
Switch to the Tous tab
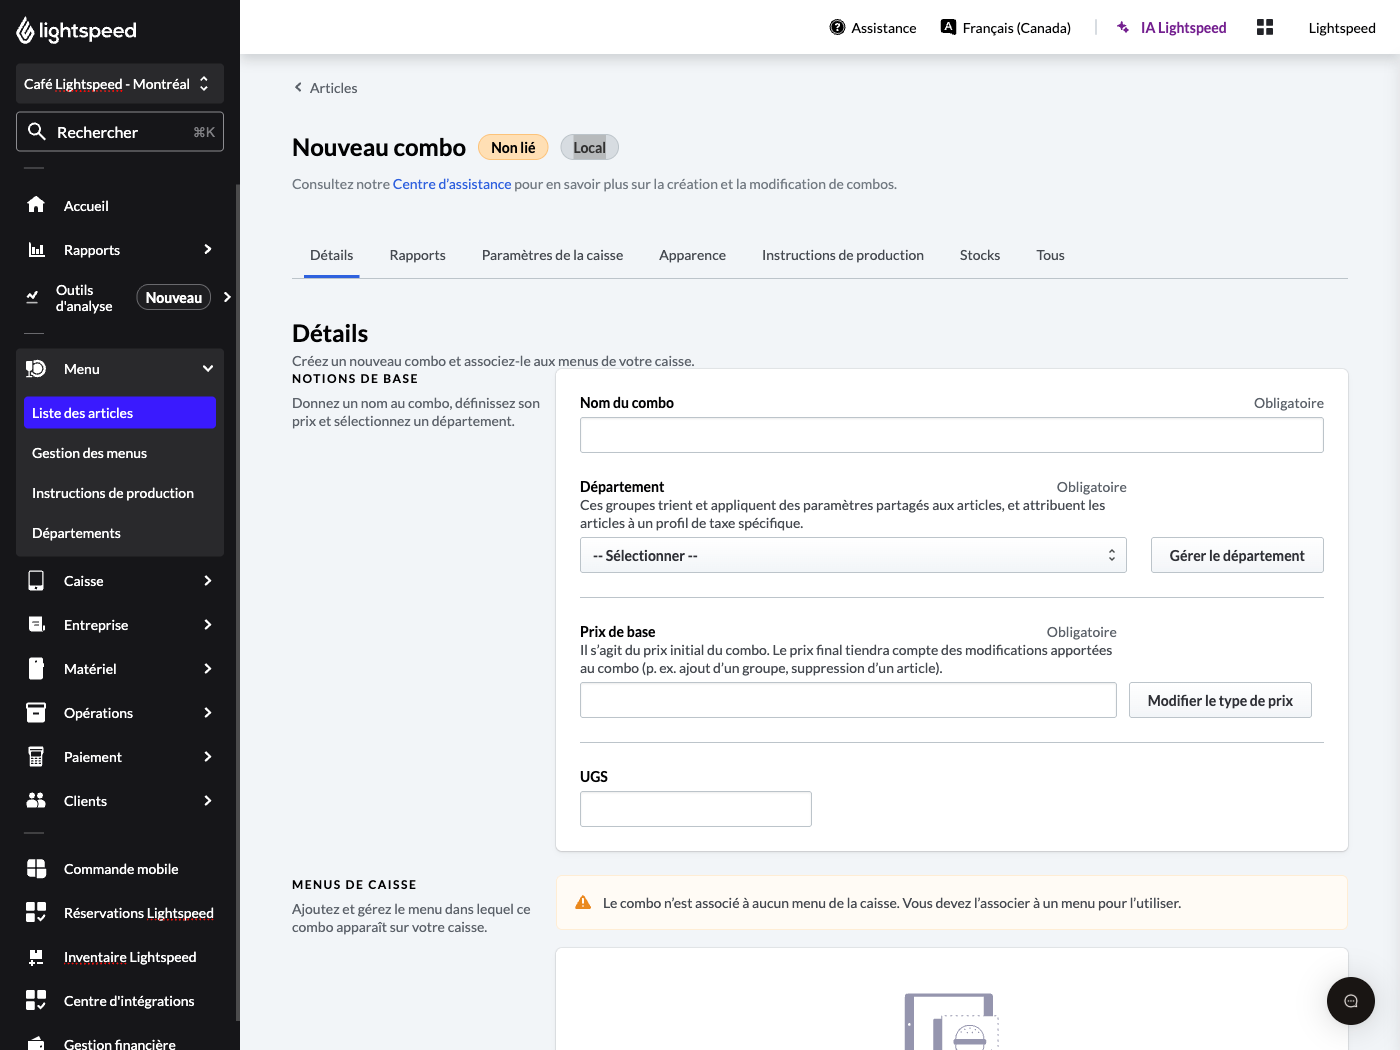pyautogui.click(x=1050, y=255)
